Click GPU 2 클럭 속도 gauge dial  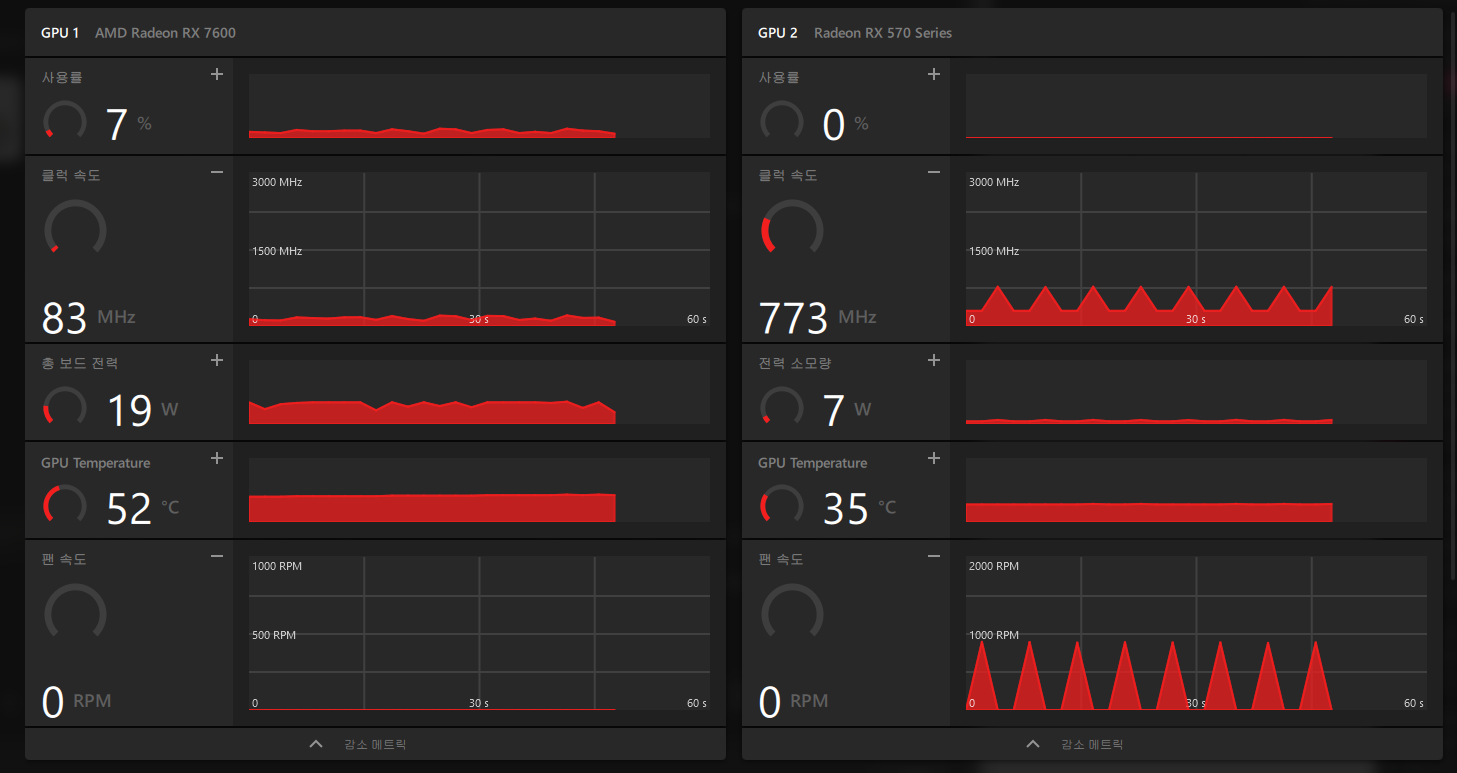tap(792, 228)
